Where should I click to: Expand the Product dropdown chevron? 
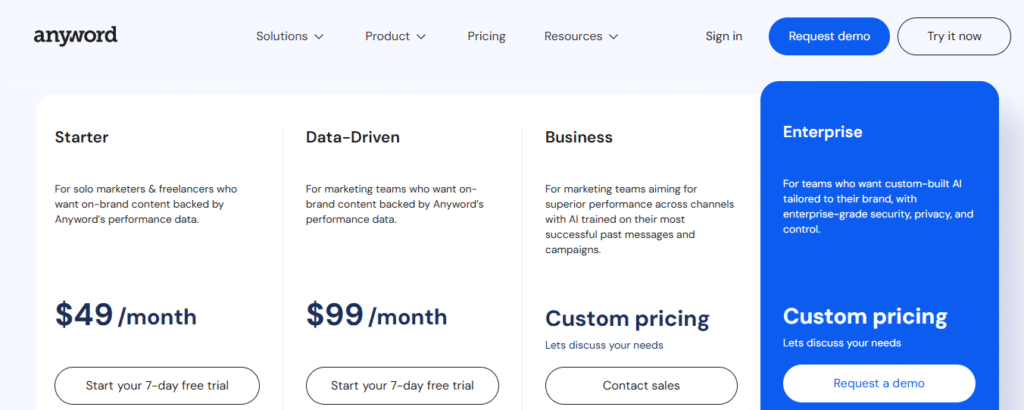(421, 37)
